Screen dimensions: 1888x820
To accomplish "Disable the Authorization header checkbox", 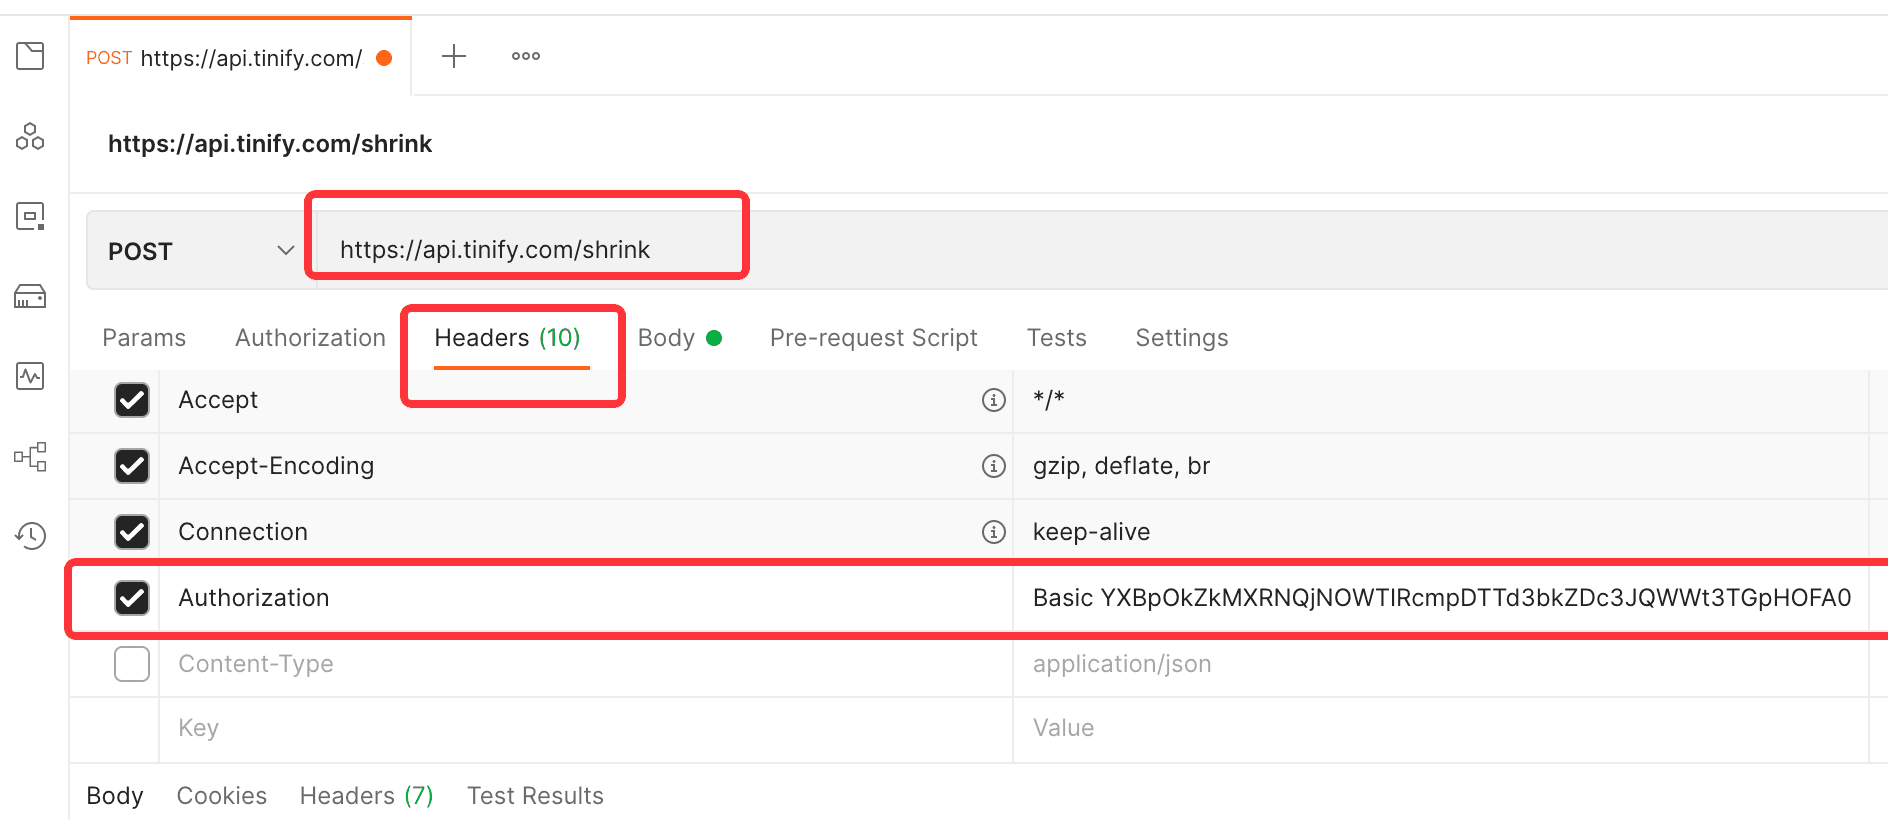I will [132, 598].
